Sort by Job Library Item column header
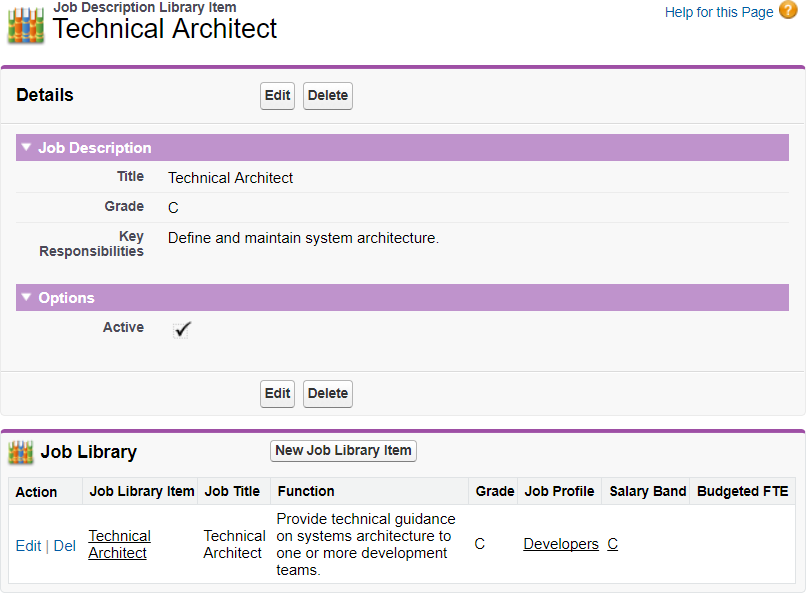Image resolution: width=806 pixels, height=593 pixels. 141,491
